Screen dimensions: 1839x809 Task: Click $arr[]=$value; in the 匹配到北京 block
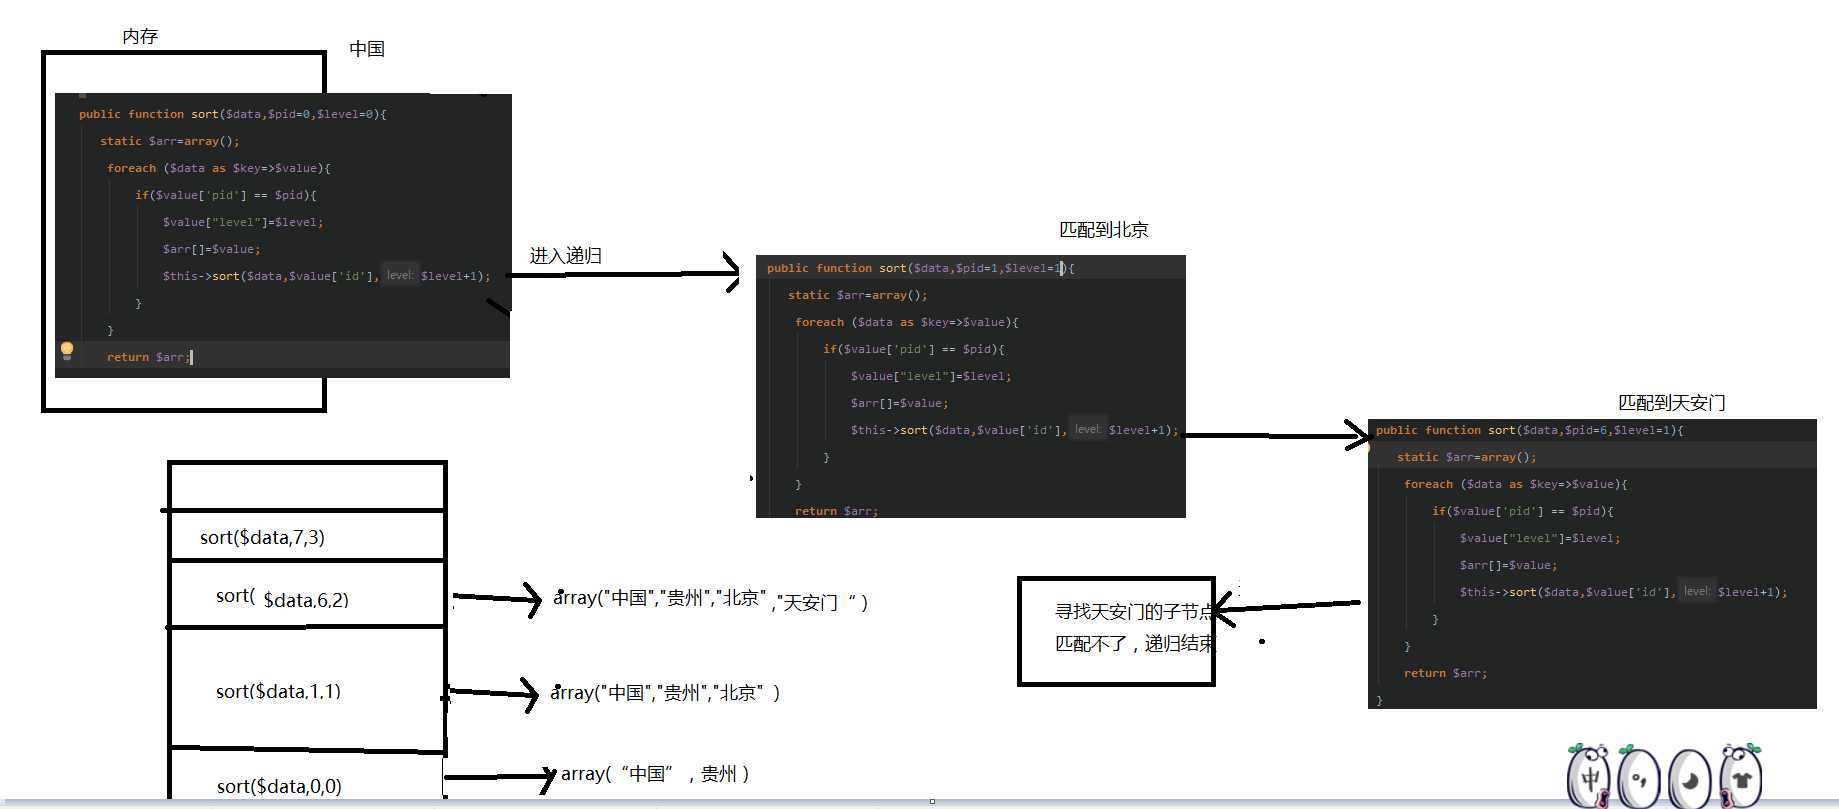click(x=899, y=403)
